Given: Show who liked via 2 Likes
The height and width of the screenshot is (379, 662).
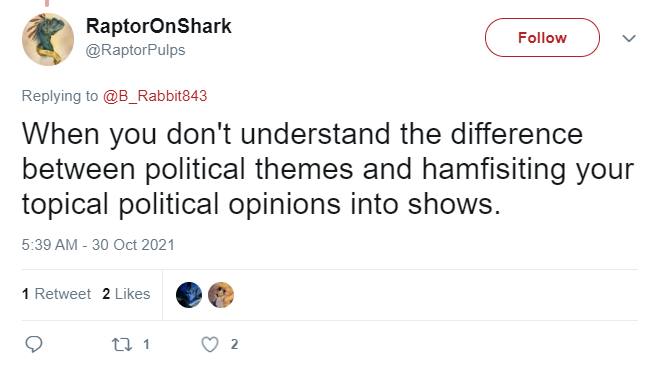Looking at the screenshot, I should (126, 294).
